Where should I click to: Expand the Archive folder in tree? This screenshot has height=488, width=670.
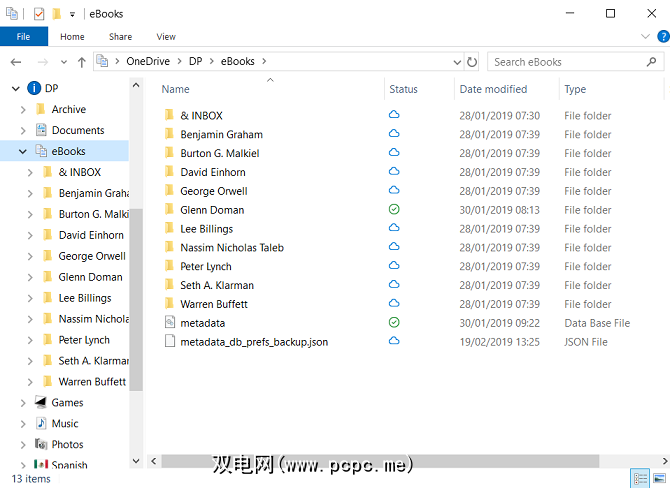pyautogui.click(x=23, y=110)
